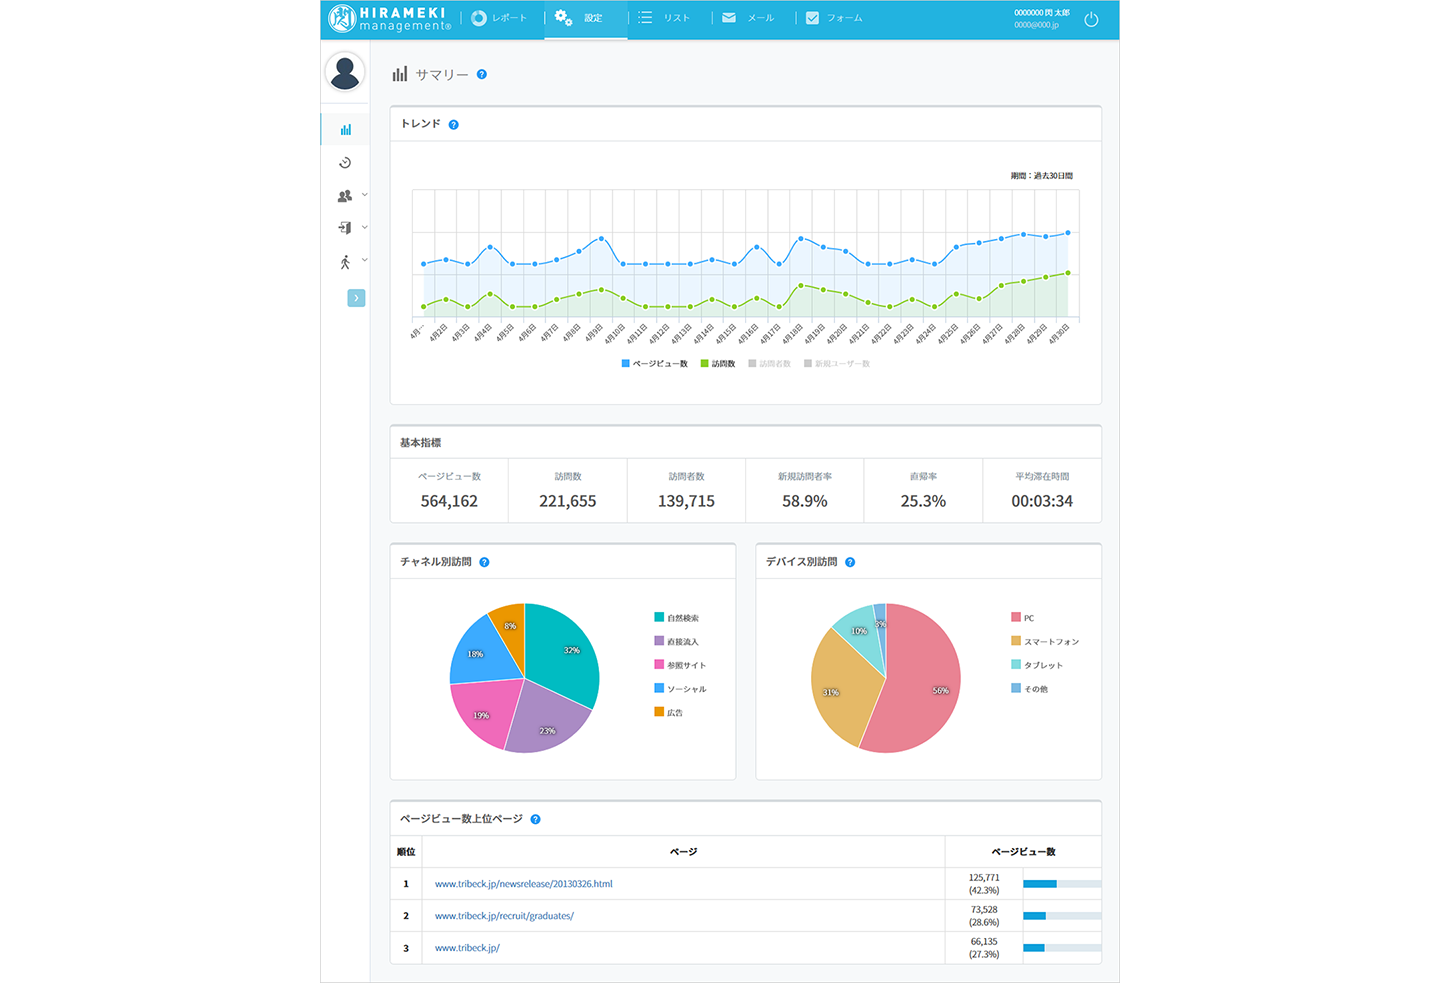Screen dimensions: 1440x983
Task: Select the bar chart summary sidebar icon
Action: pos(345,130)
